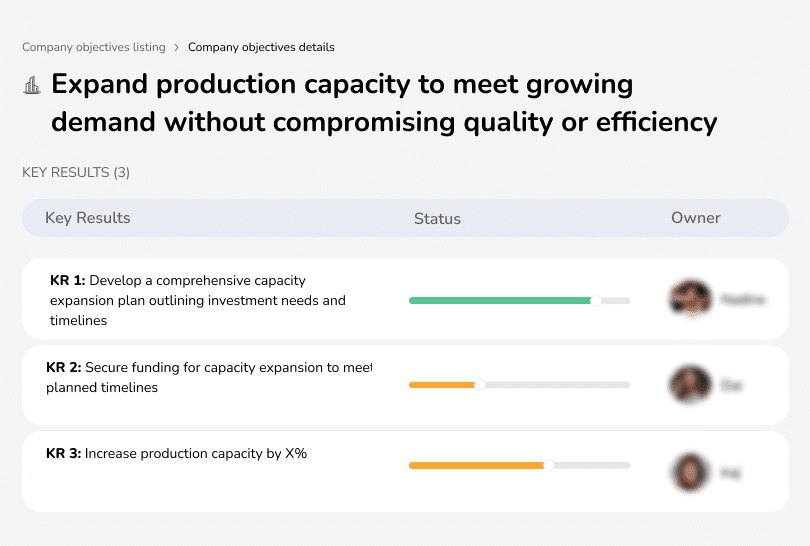Click the KR 1 green progress slider handle
The width and height of the screenshot is (810, 546).
[596, 300]
